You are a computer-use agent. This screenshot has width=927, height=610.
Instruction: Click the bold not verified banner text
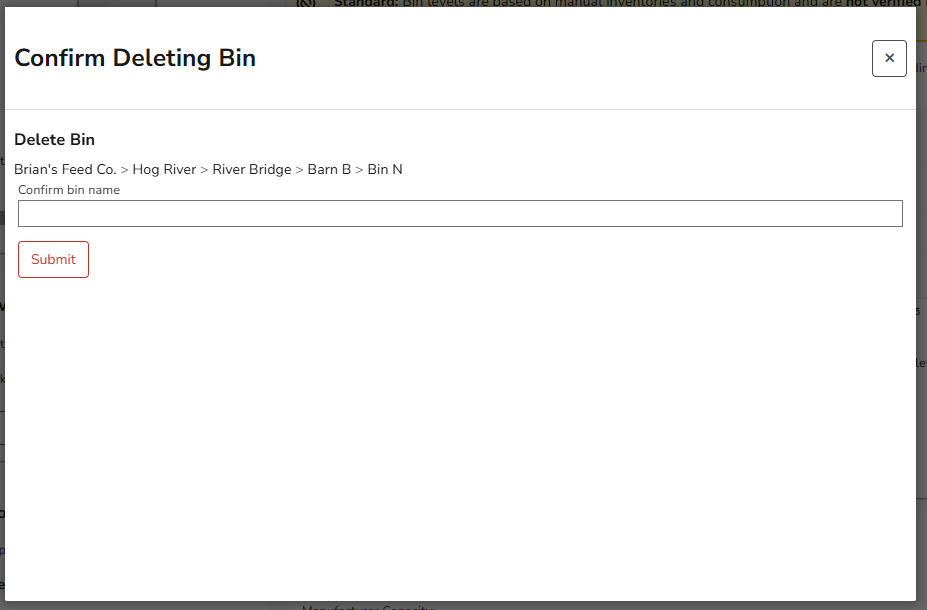coord(883,3)
